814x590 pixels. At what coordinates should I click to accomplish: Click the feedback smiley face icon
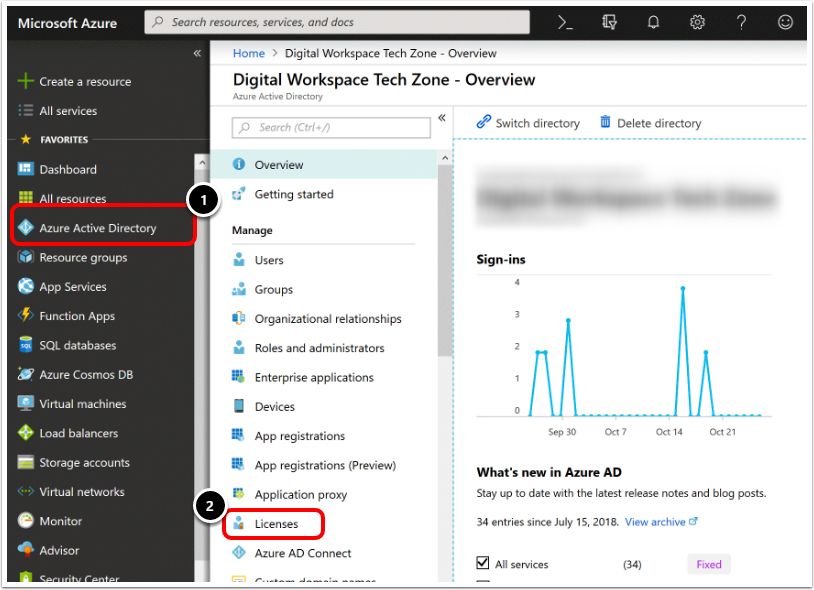coord(785,22)
